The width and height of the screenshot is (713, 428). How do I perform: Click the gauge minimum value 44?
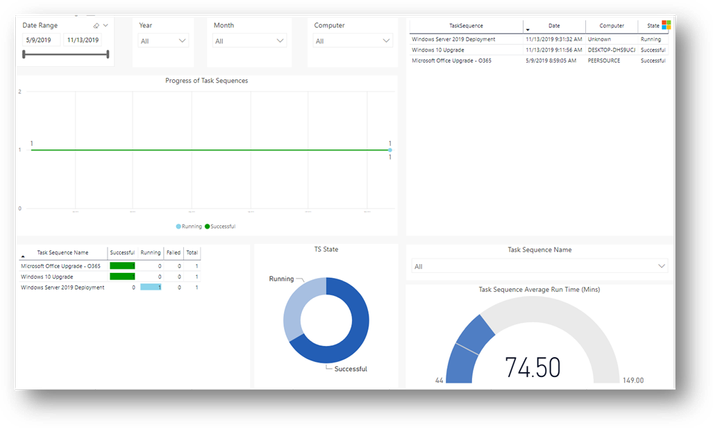click(x=439, y=380)
